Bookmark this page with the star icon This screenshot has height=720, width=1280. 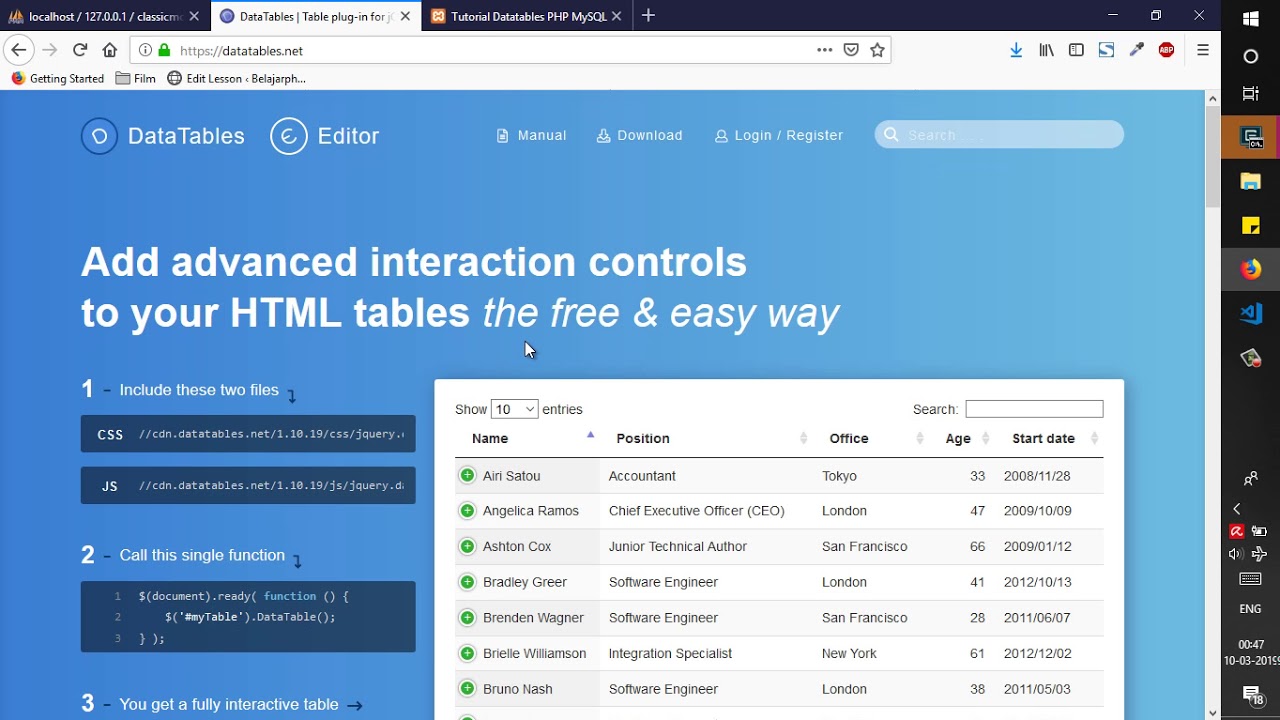(877, 50)
